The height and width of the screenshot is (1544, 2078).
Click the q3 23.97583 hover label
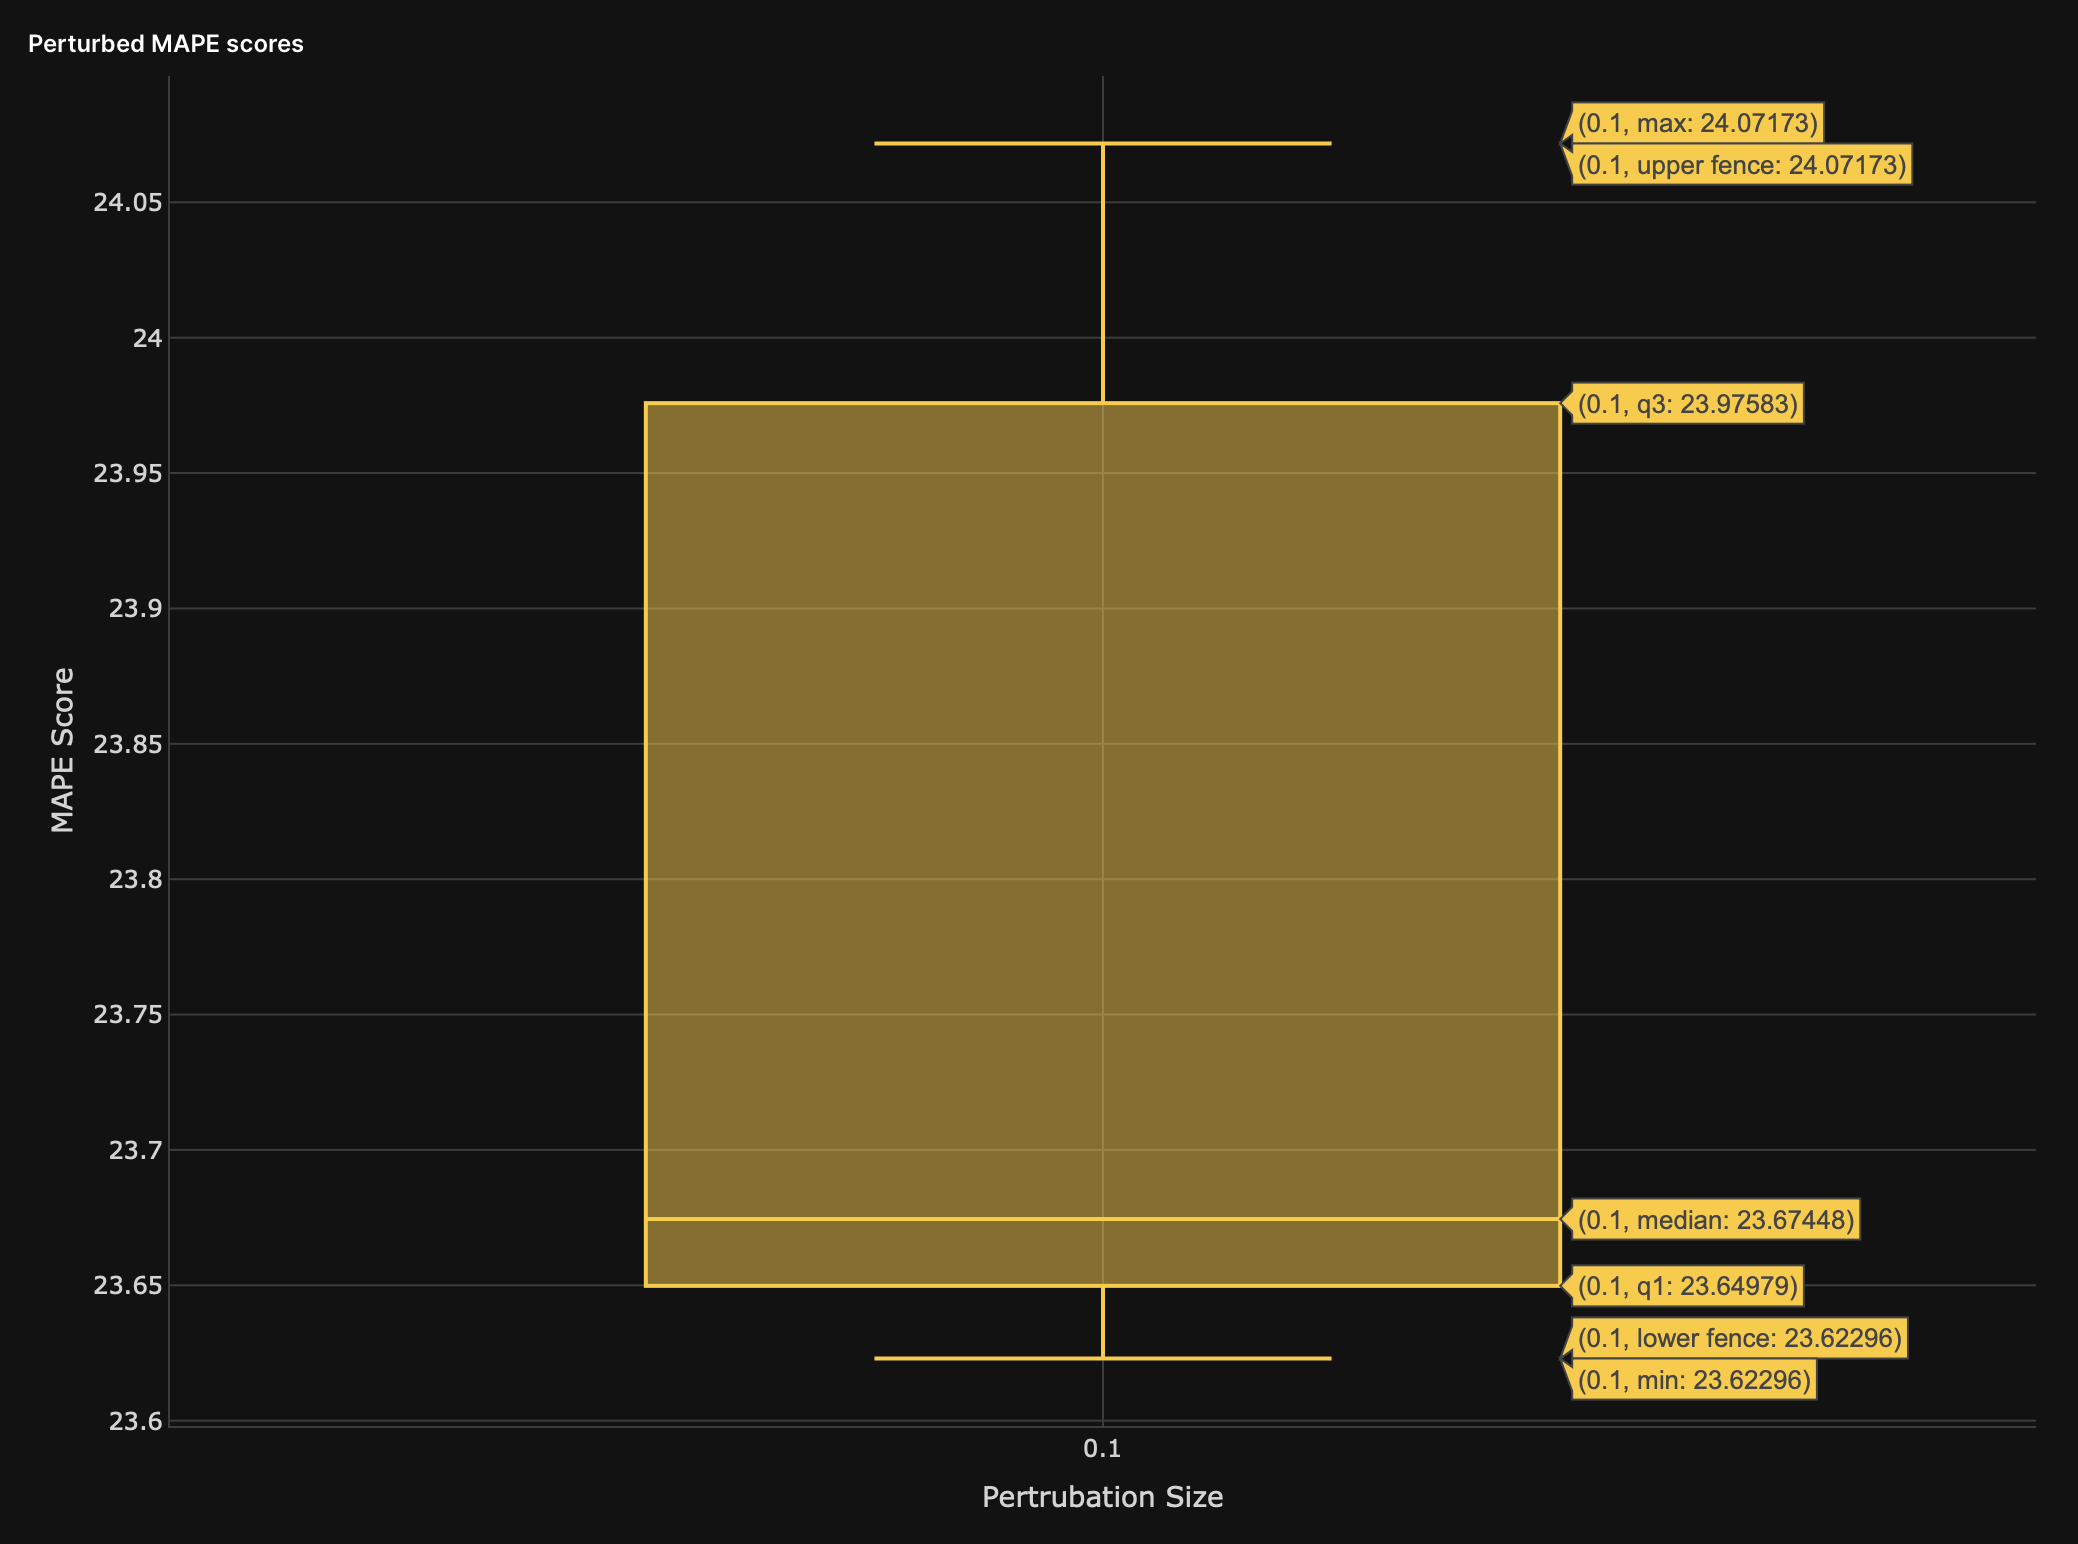(x=1687, y=404)
